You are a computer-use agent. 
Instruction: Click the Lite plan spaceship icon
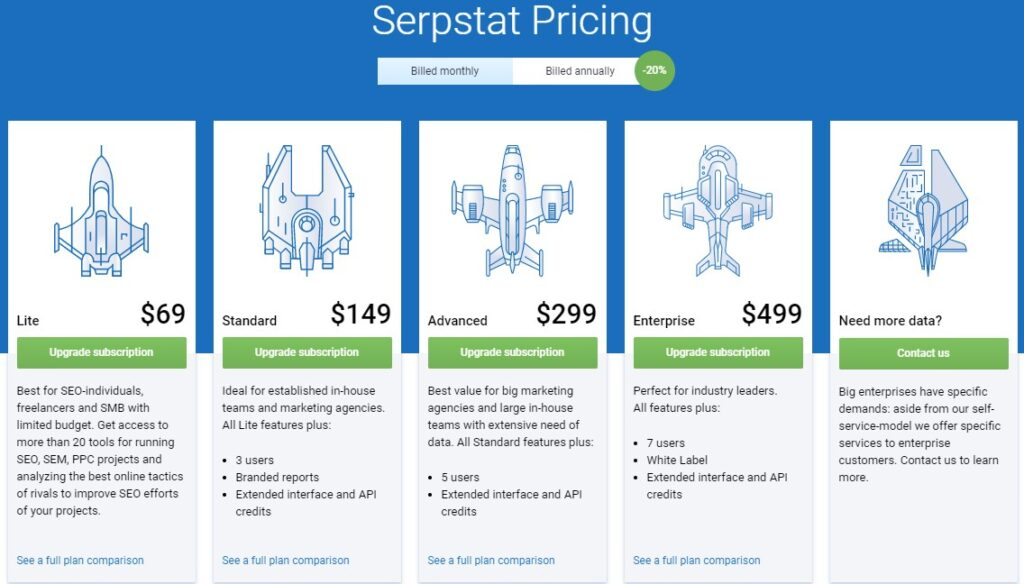tap(101, 213)
